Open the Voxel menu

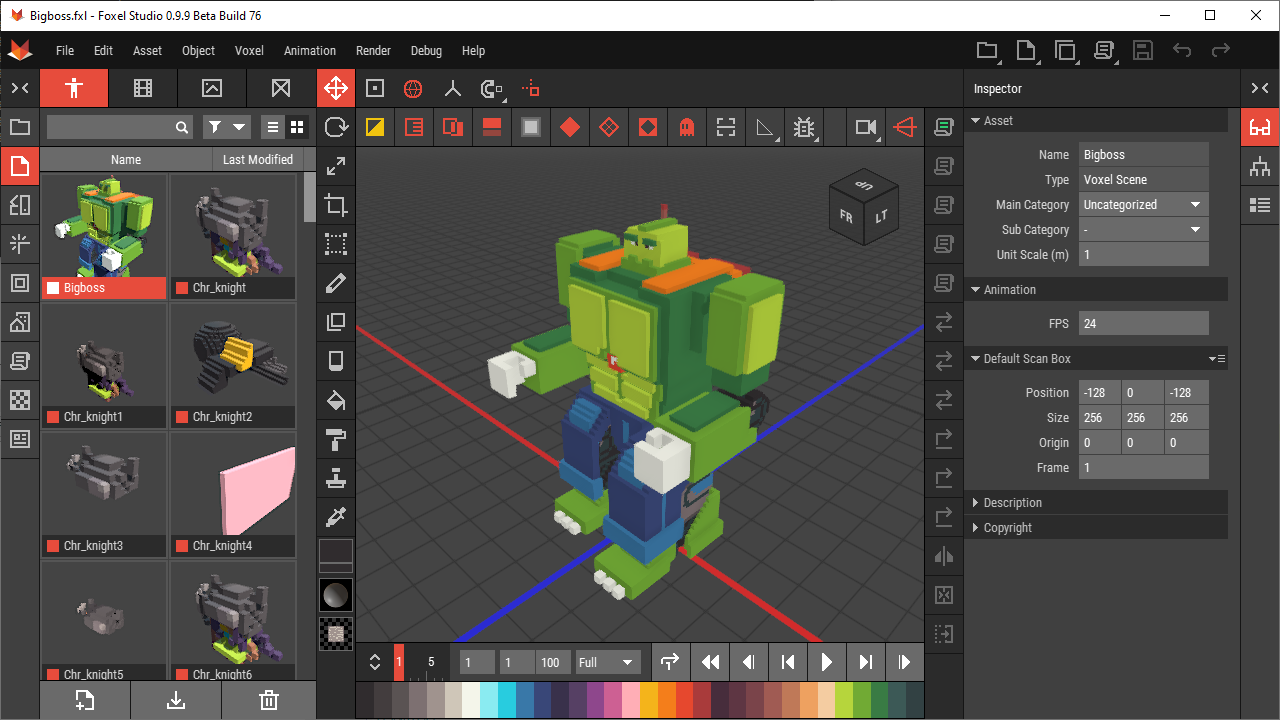pos(248,51)
